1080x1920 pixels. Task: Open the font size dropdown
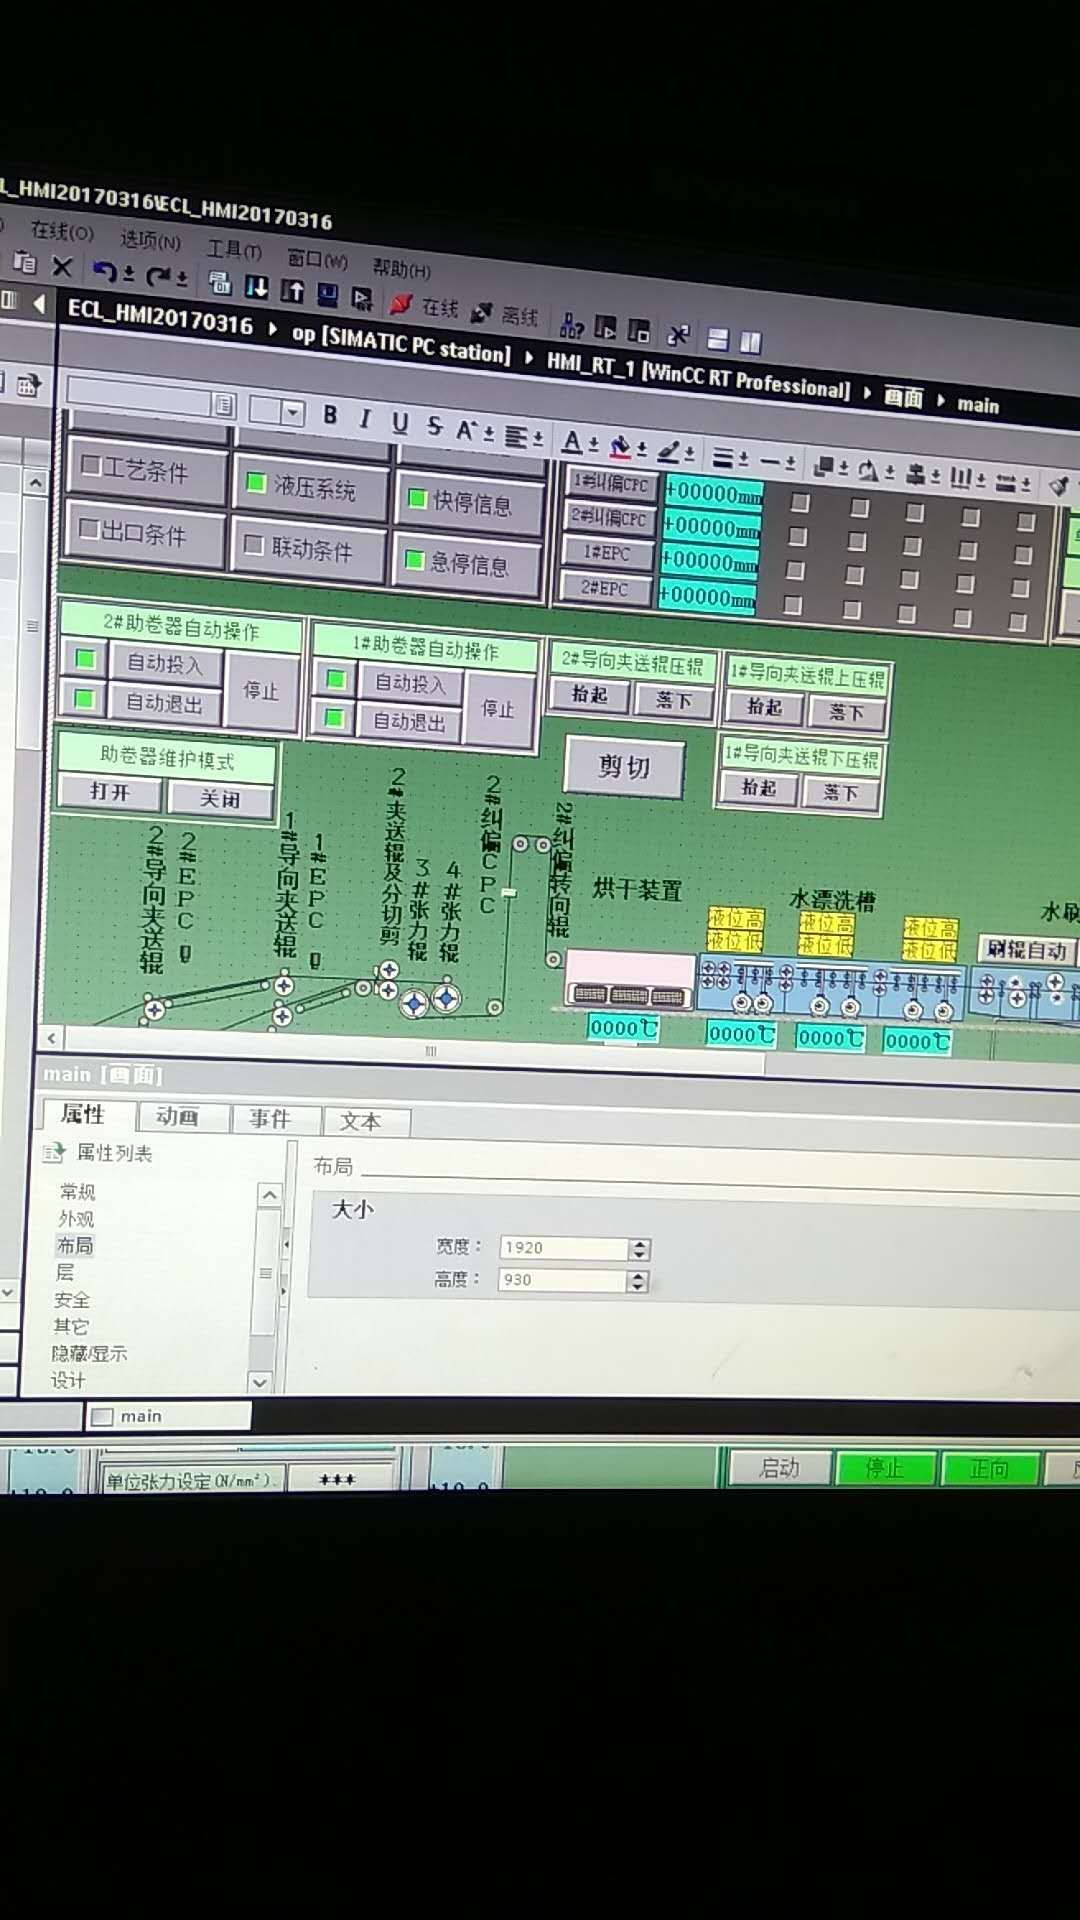pyautogui.click(x=293, y=412)
